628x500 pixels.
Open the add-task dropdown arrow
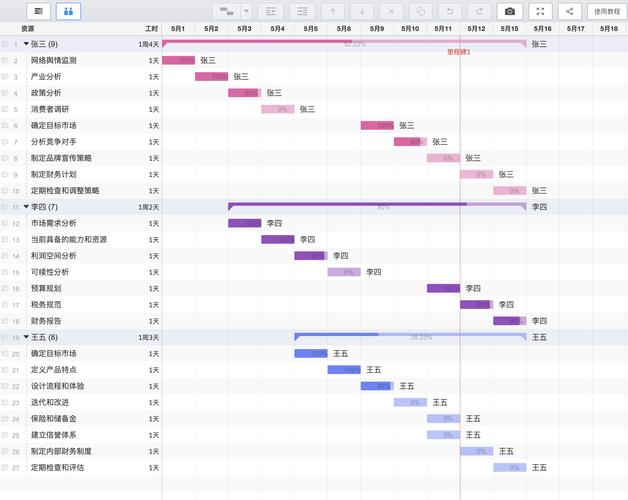pos(246,11)
